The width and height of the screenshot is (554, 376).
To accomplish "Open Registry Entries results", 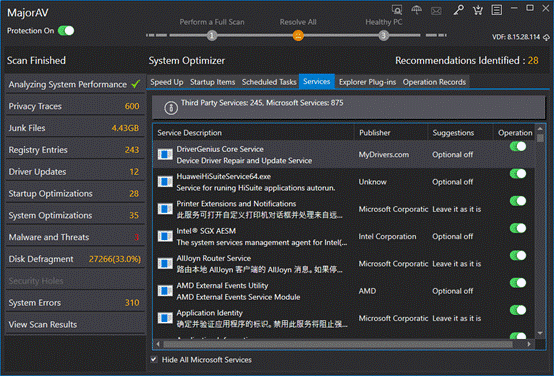I will point(75,150).
